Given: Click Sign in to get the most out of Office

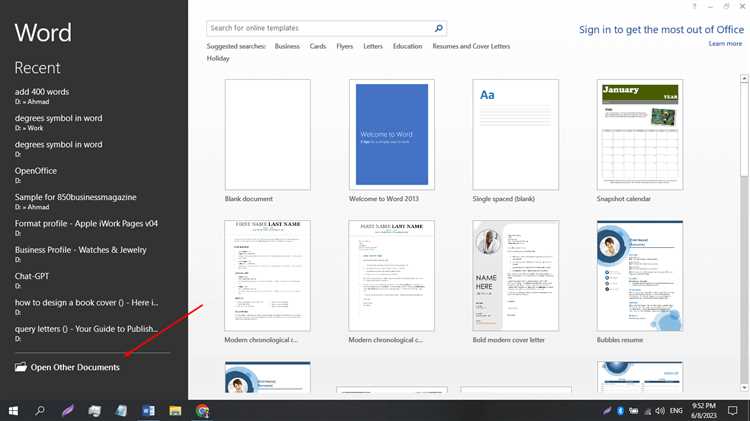Looking at the screenshot, I should [x=661, y=30].
